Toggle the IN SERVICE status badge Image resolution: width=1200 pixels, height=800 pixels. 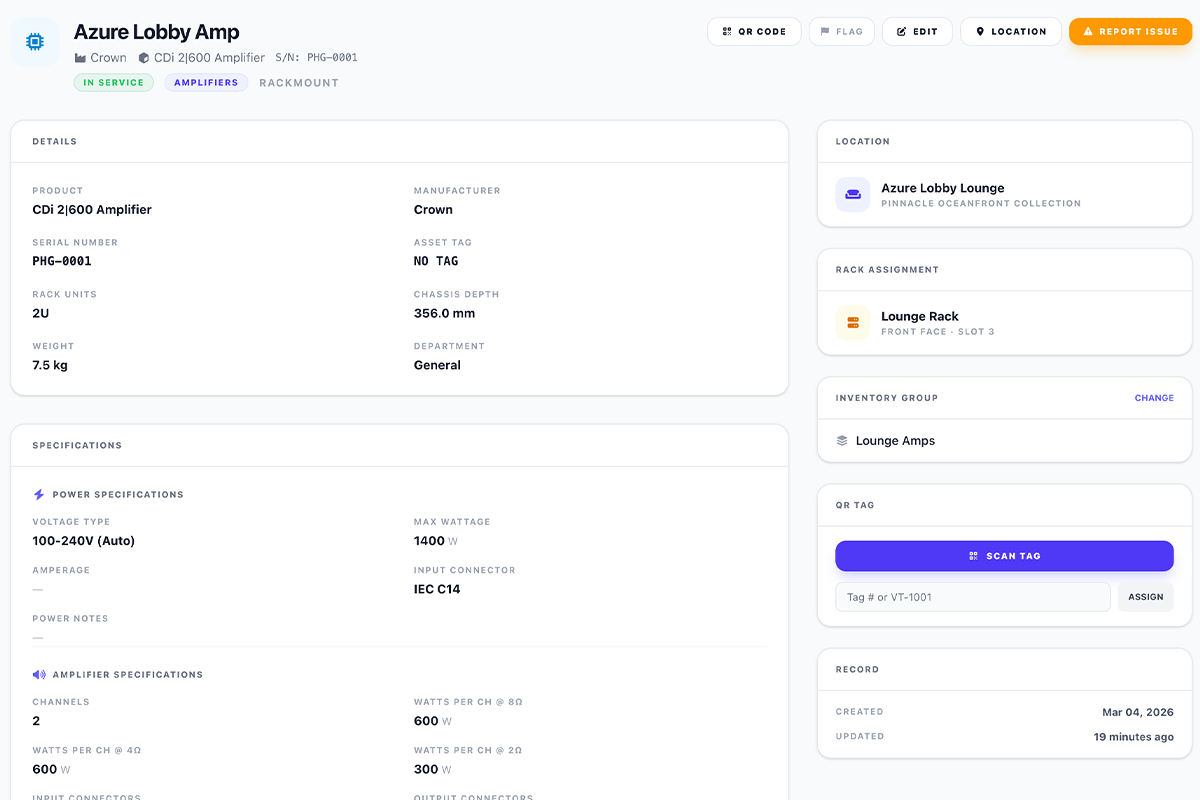[x=113, y=82]
